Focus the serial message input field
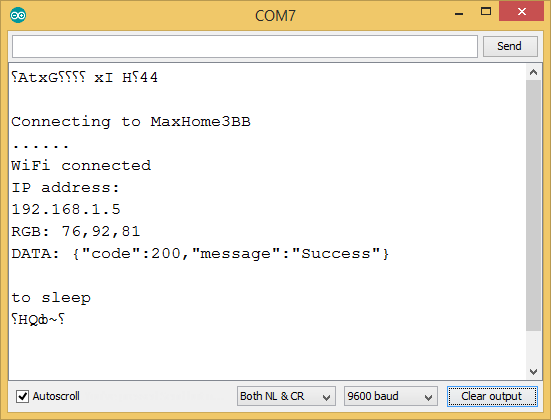The width and height of the screenshot is (551, 420). 245,46
